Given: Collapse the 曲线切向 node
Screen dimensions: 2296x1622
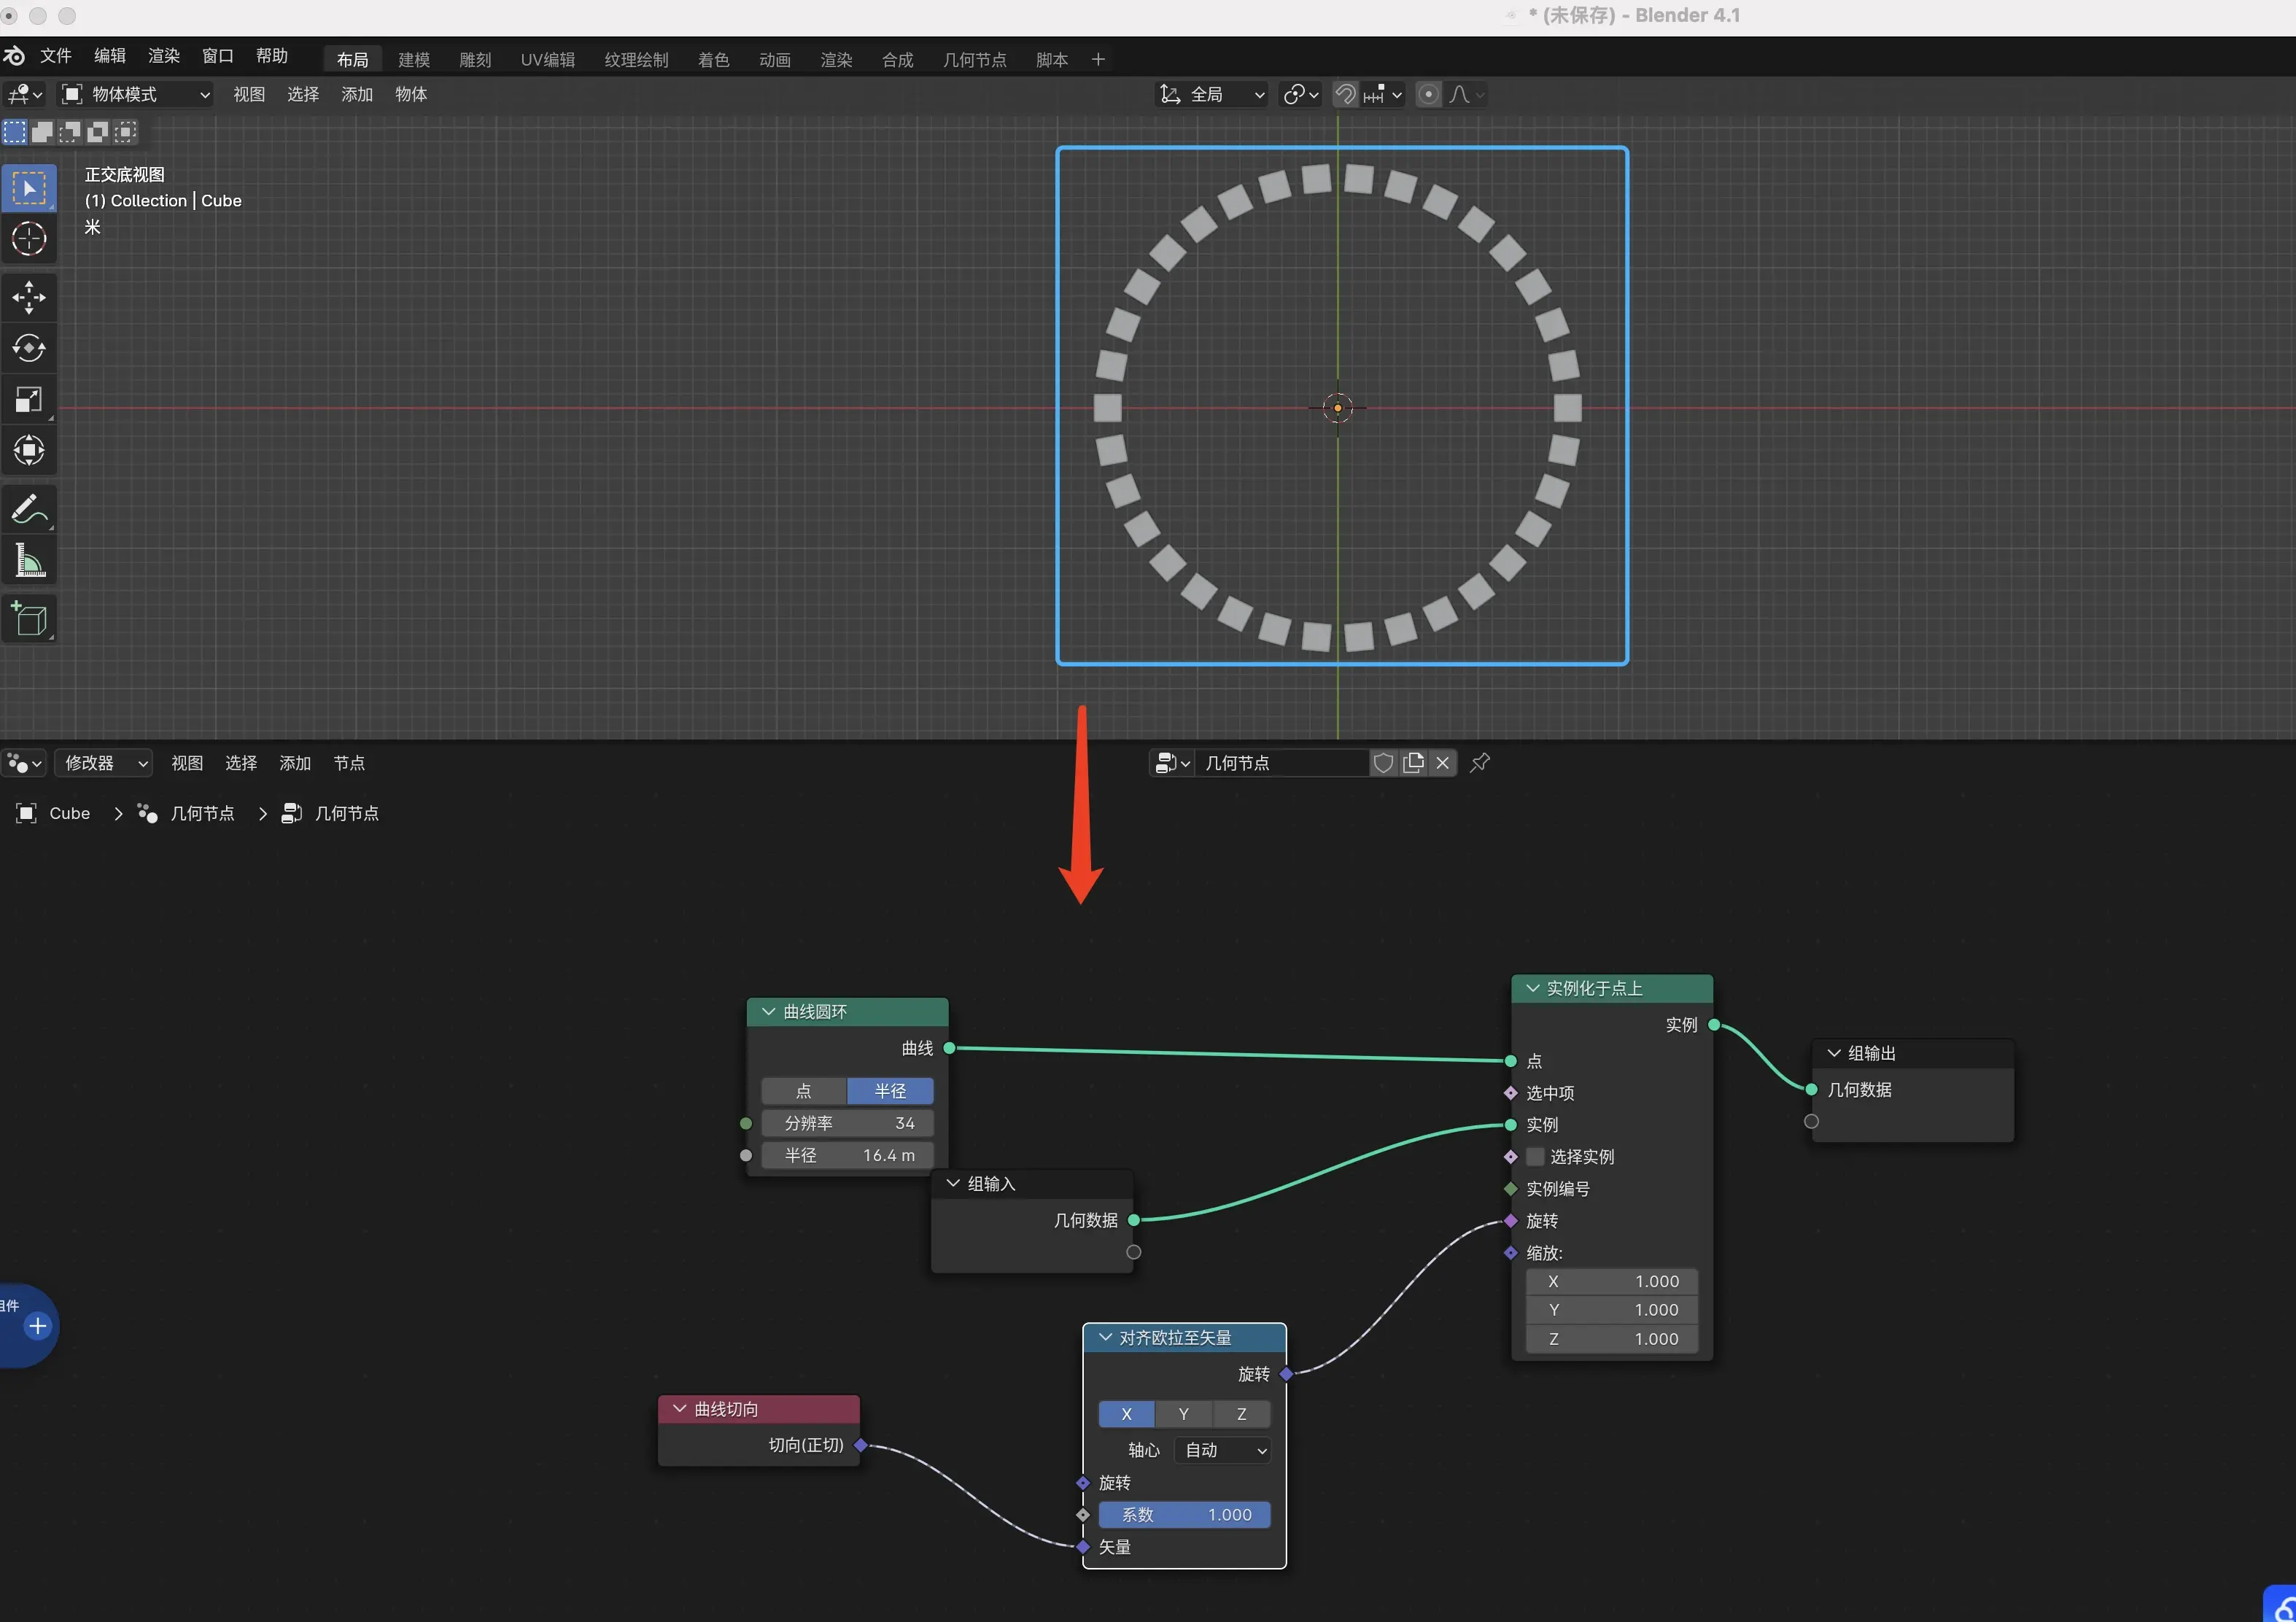Looking at the screenshot, I should pyautogui.click(x=680, y=1409).
